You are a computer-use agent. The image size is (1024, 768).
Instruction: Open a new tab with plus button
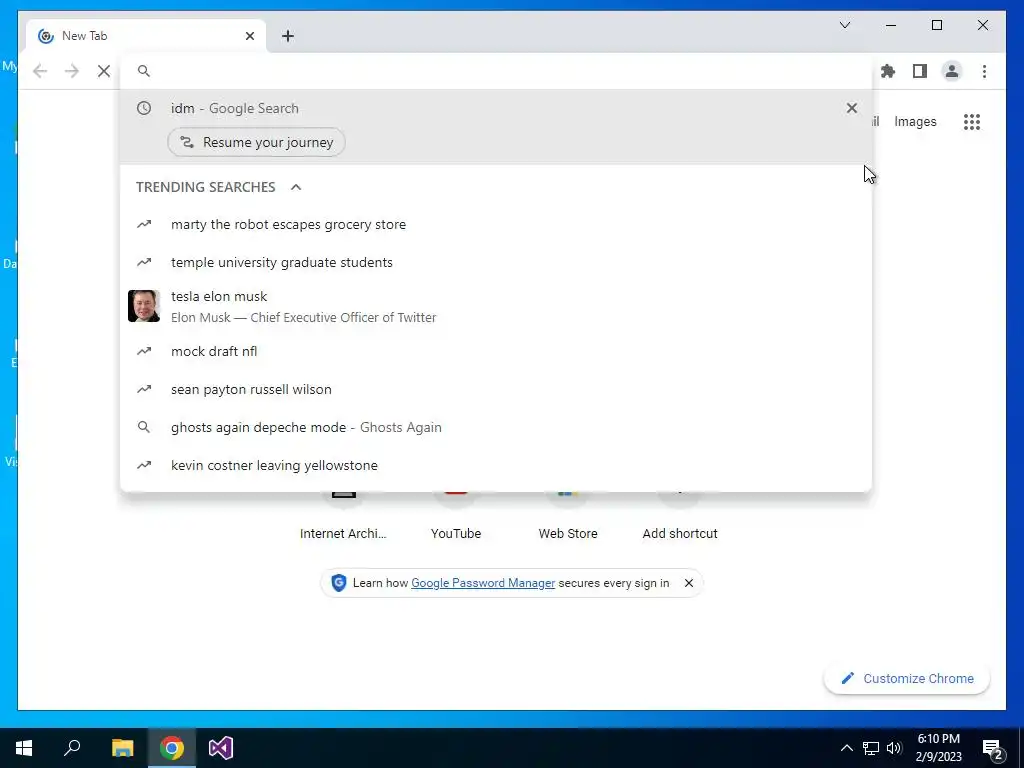coord(288,36)
